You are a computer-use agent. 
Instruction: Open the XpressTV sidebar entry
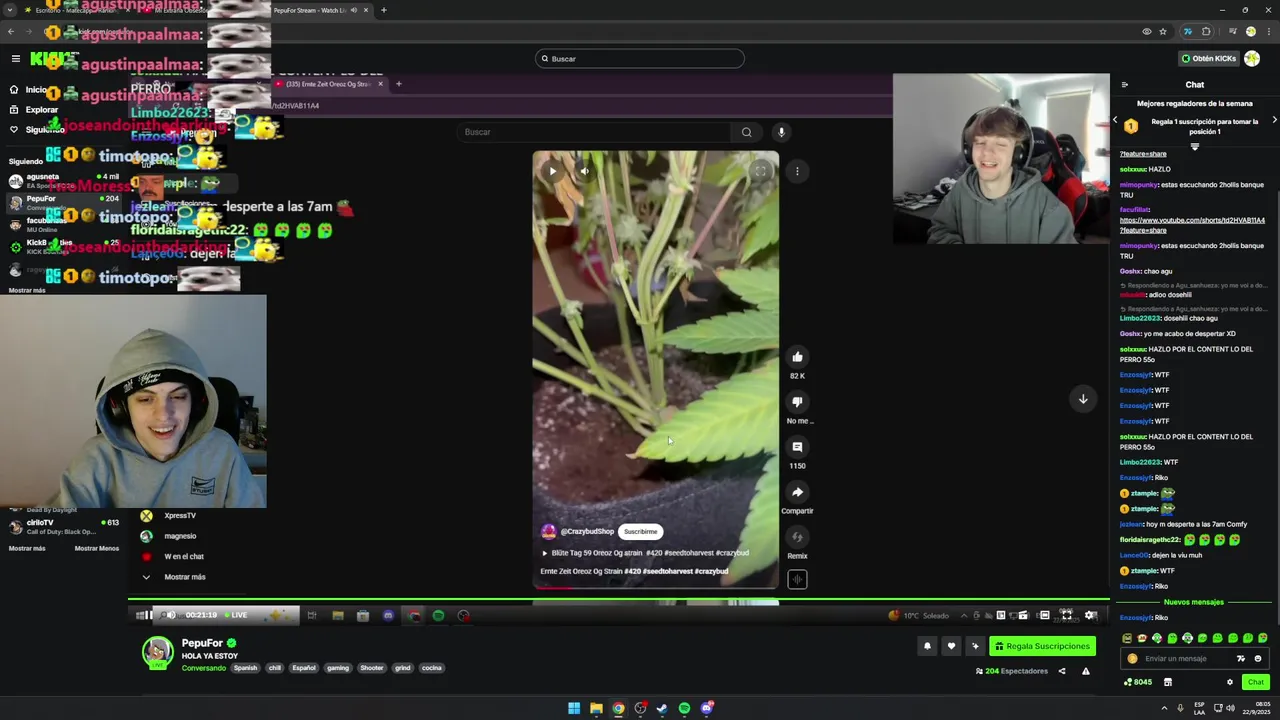click(170, 516)
